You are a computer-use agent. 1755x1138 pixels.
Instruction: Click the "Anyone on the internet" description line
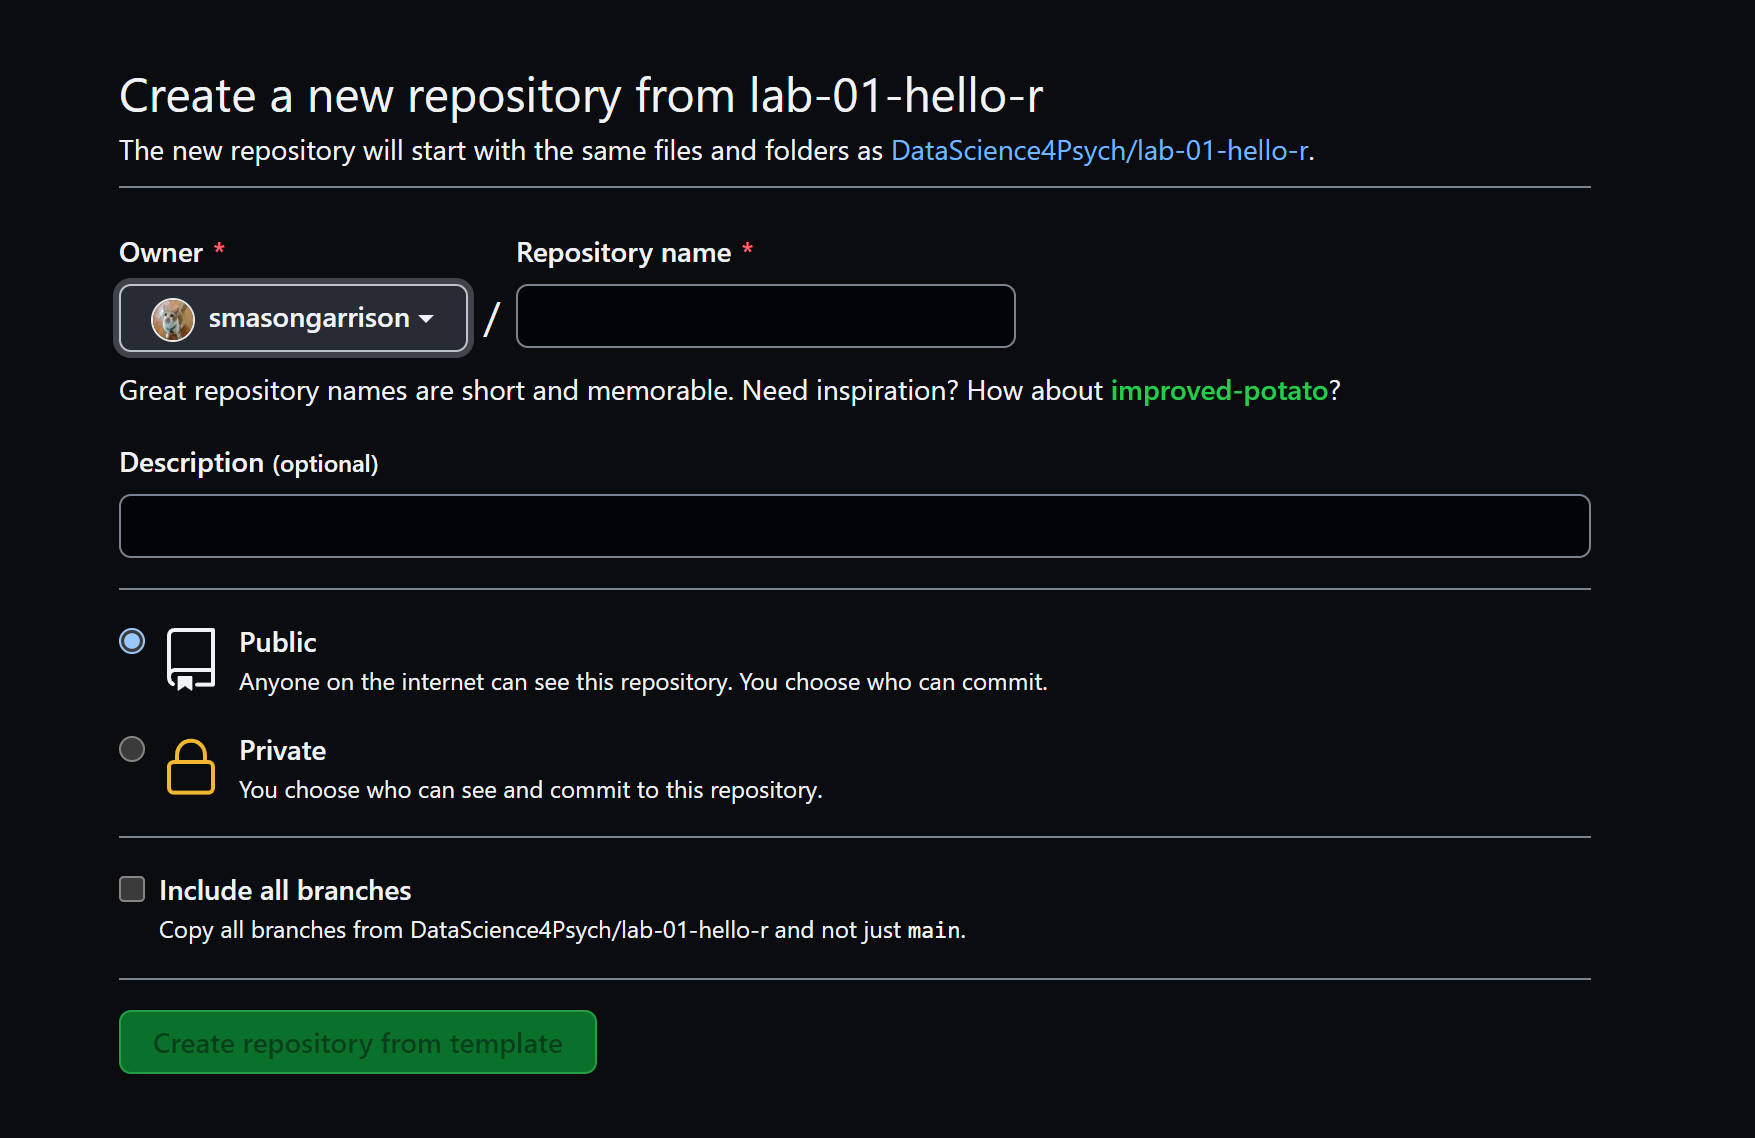click(643, 682)
